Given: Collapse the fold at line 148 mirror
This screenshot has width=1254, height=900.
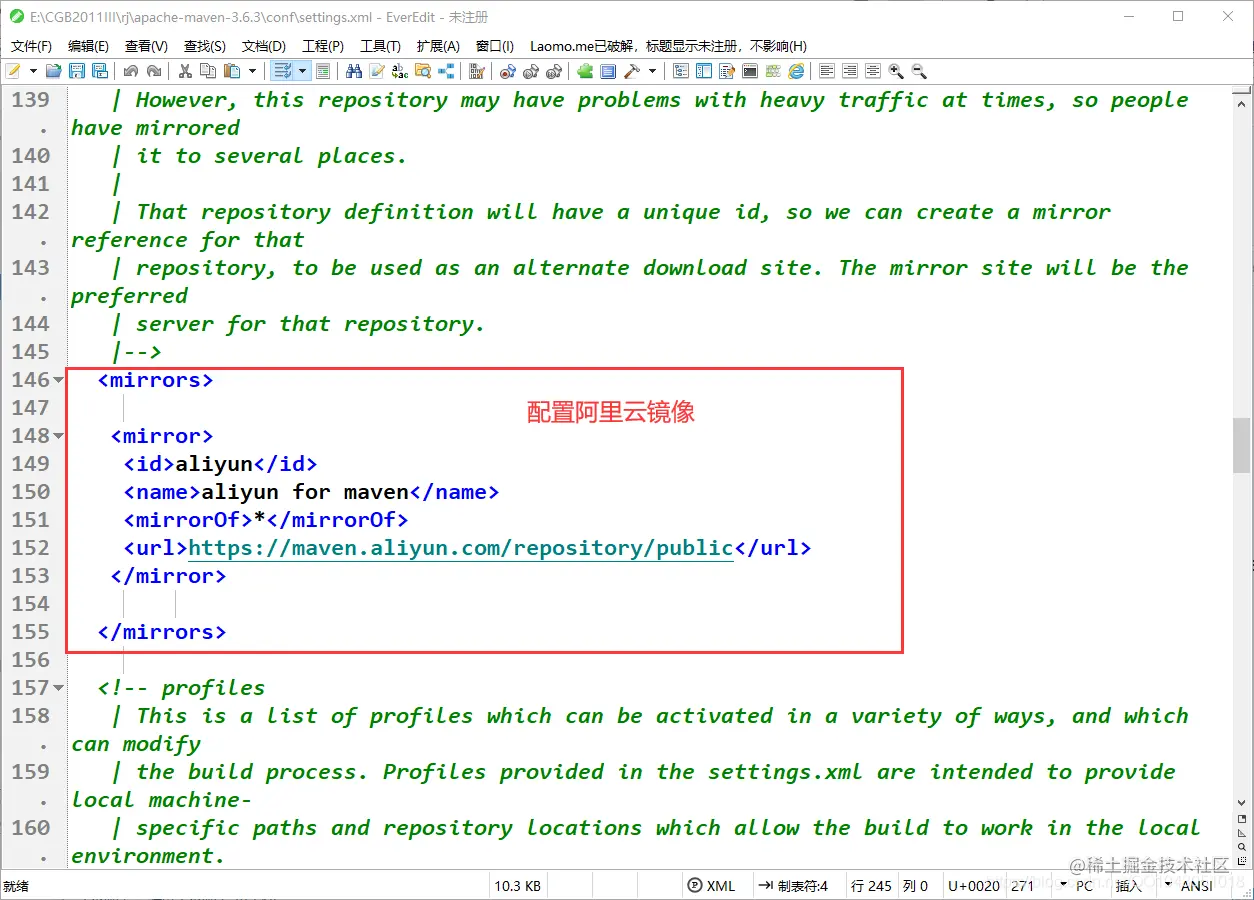Looking at the screenshot, I should (x=58, y=436).
